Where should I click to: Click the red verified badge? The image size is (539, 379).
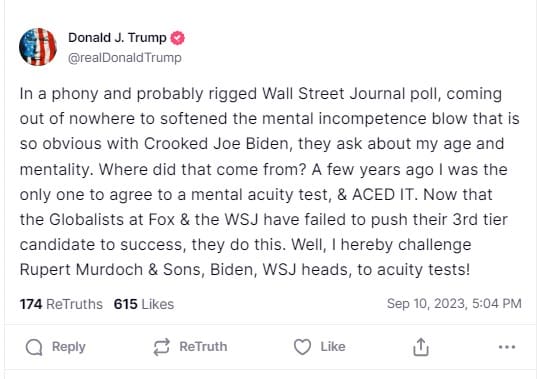[x=177, y=38]
